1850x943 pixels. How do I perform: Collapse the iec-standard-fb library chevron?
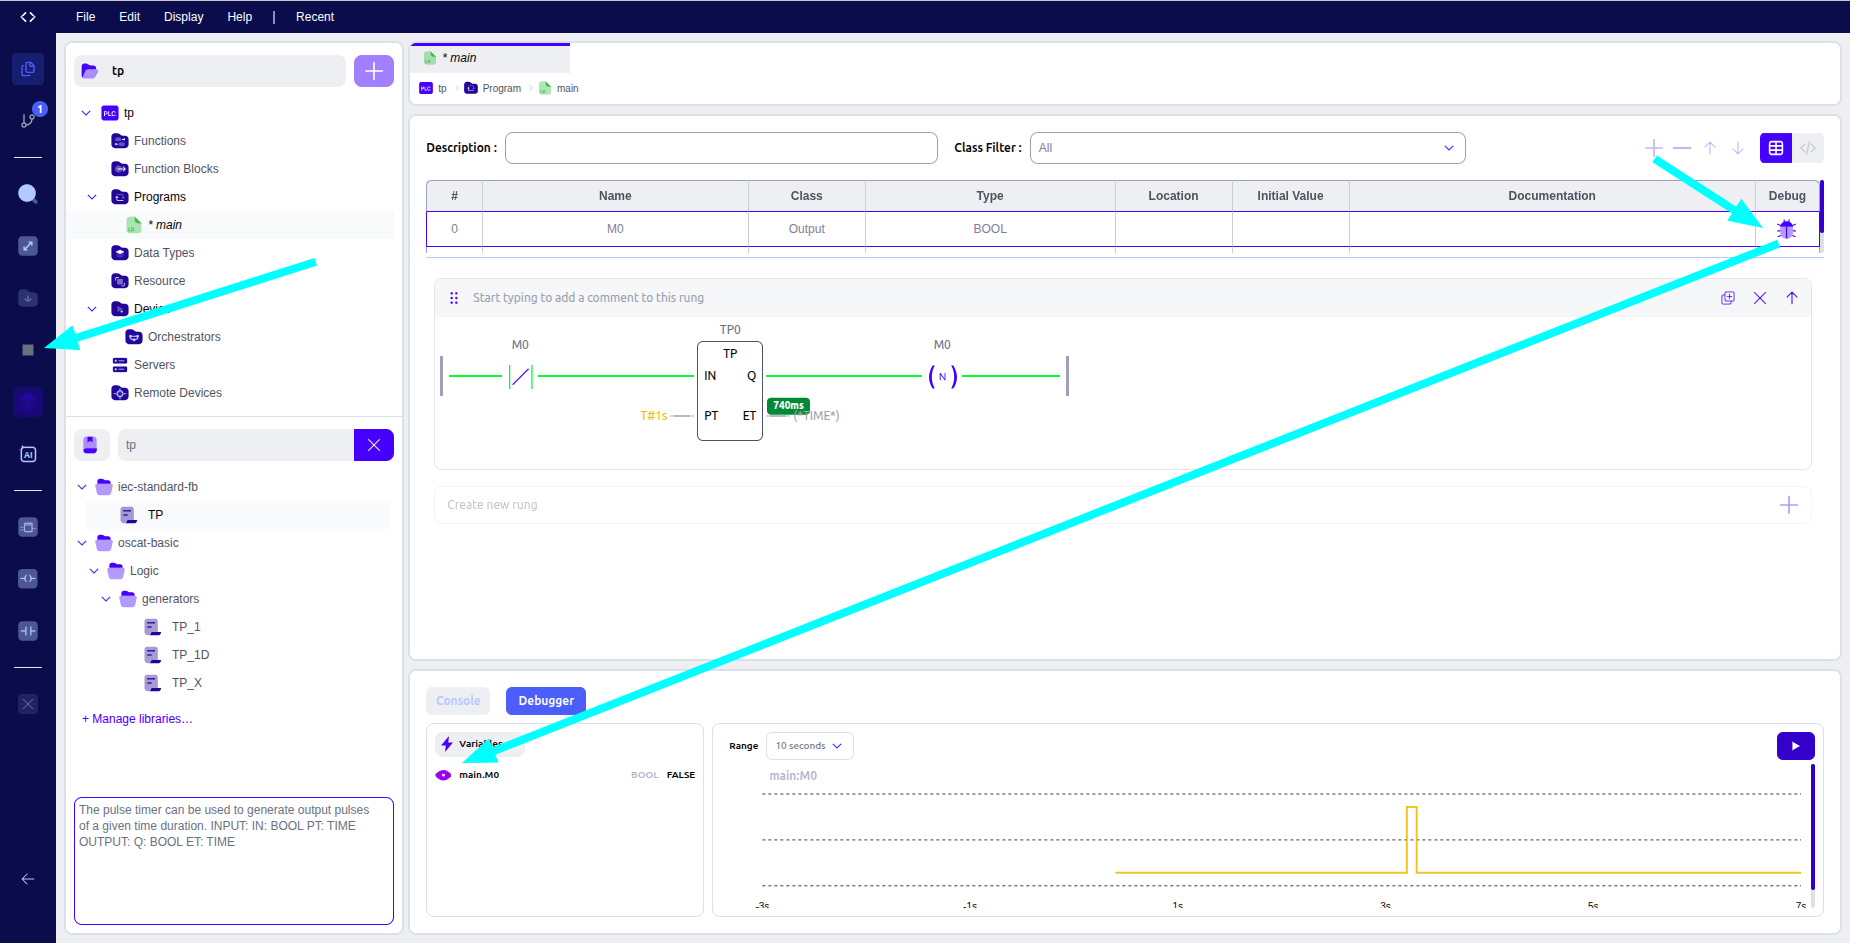[x=82, y=487]
